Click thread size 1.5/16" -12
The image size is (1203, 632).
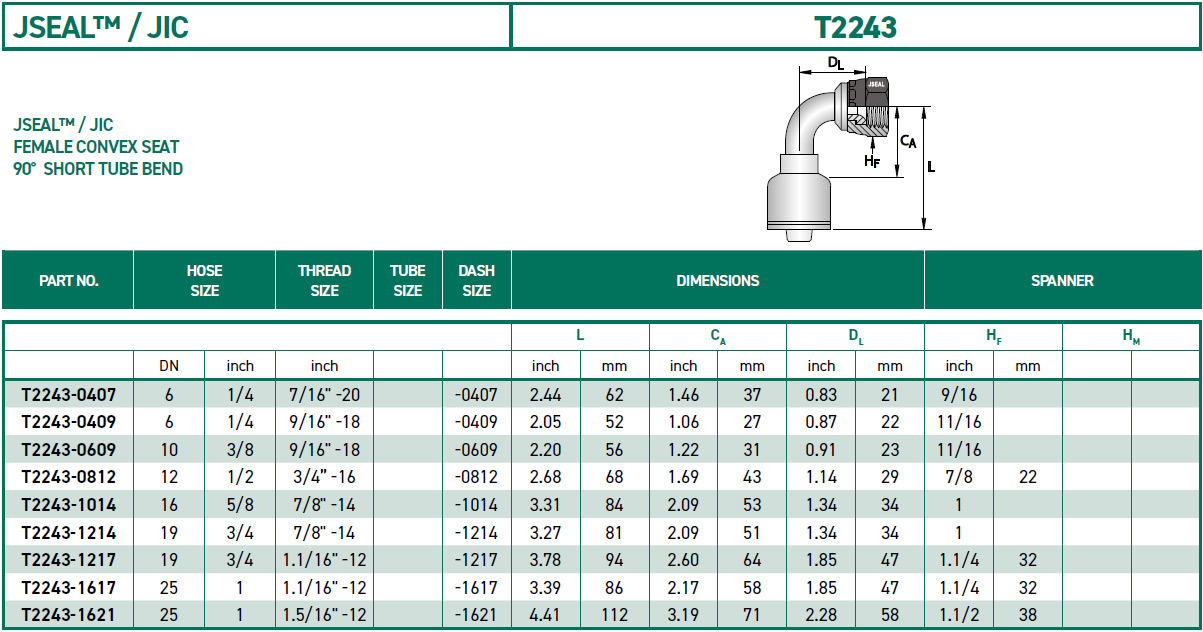tap(324, 615)
